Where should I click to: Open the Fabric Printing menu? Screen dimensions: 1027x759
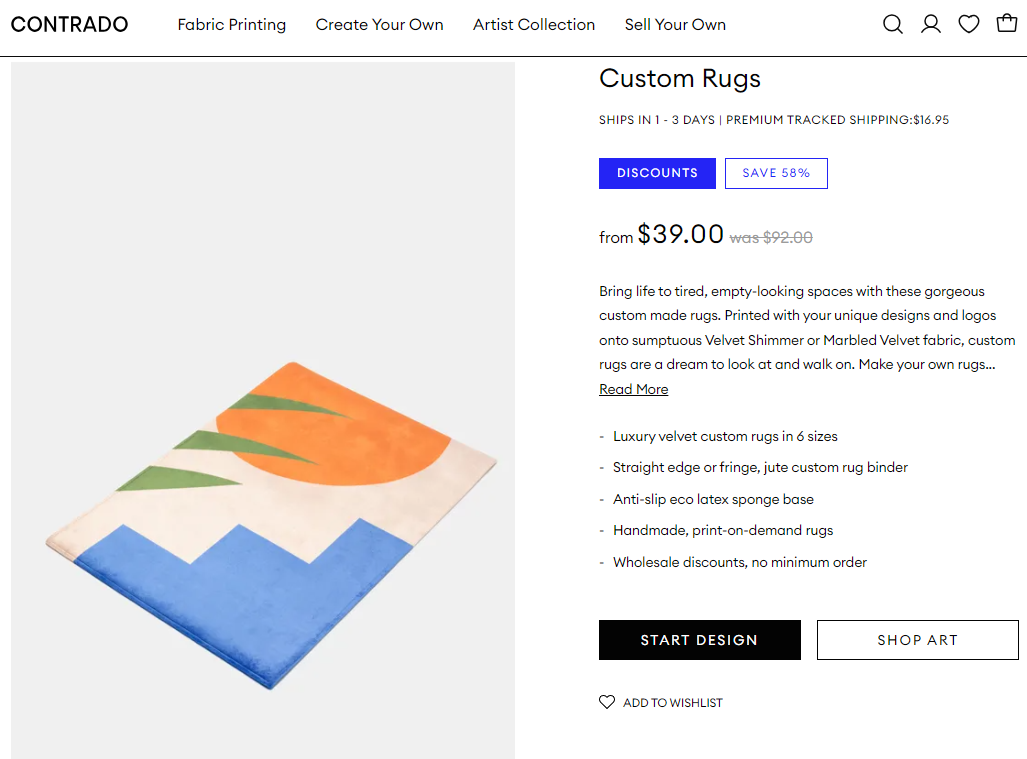(231, 24)
